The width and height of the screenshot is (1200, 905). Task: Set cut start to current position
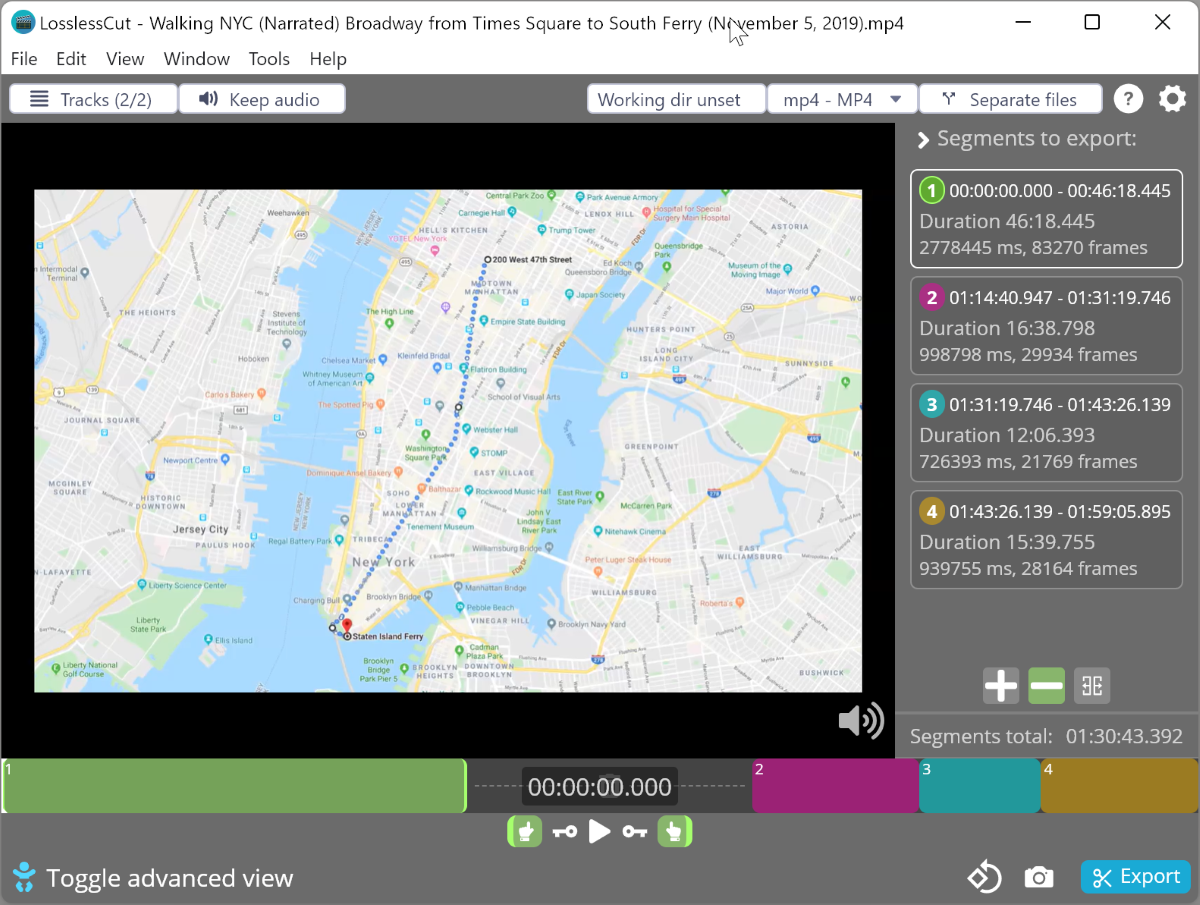tap(525, 831)
